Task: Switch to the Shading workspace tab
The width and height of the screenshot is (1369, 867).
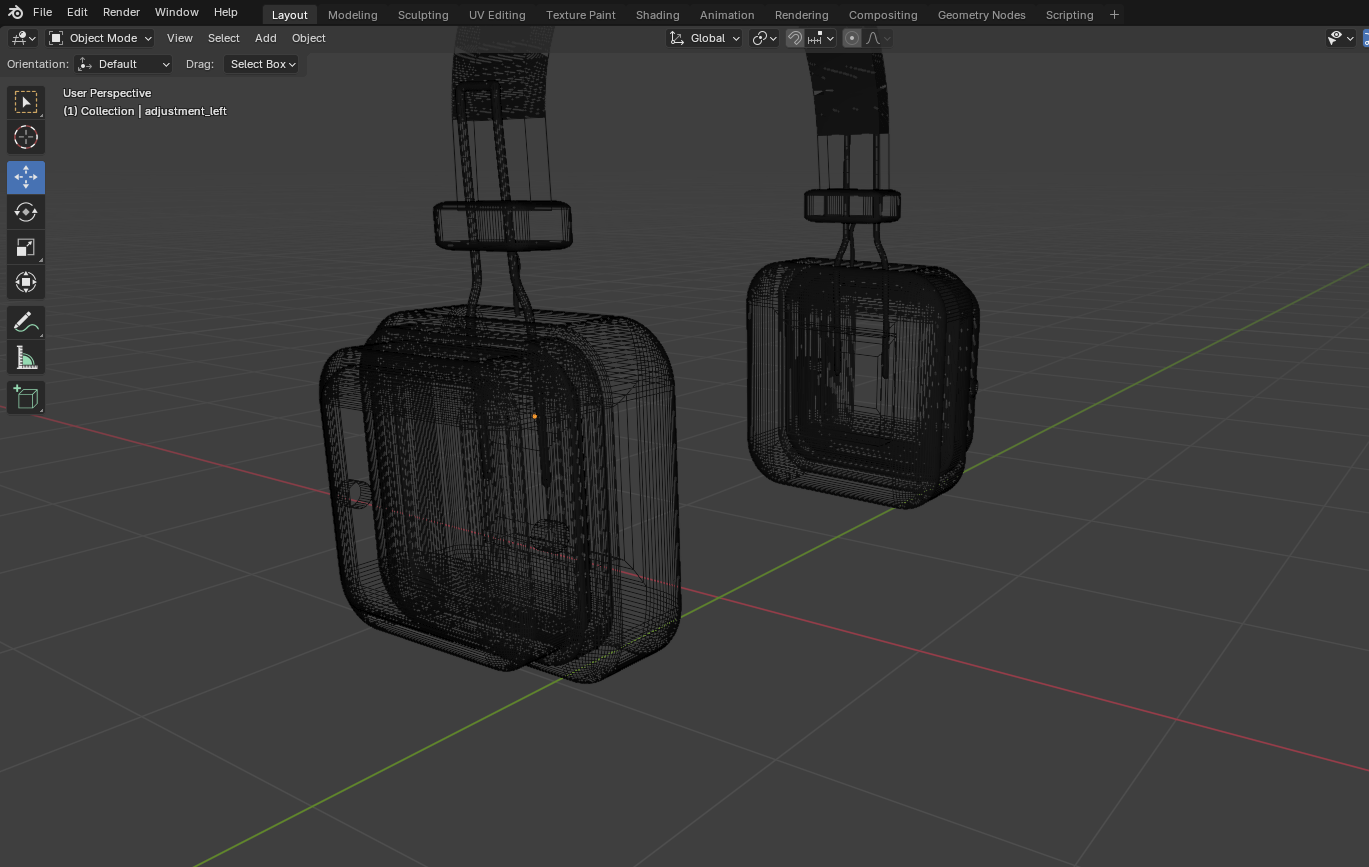Action: (657, 14)
